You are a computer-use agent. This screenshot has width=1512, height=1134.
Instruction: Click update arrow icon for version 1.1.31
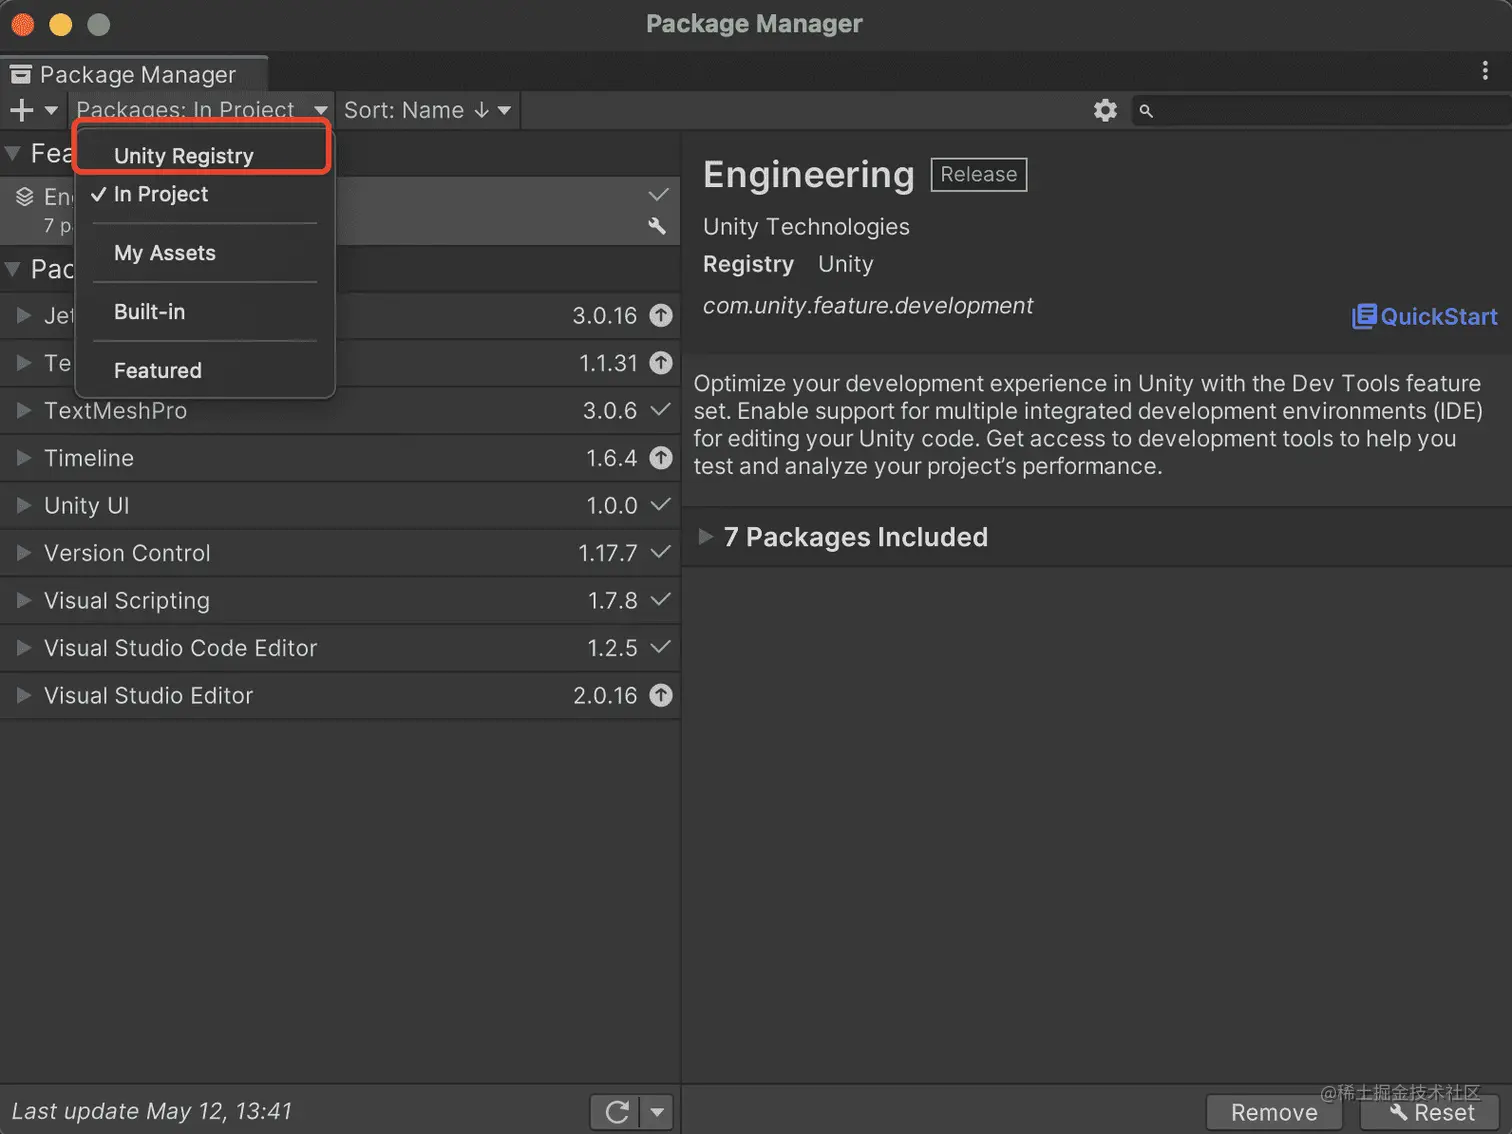(x=661, y=363)
